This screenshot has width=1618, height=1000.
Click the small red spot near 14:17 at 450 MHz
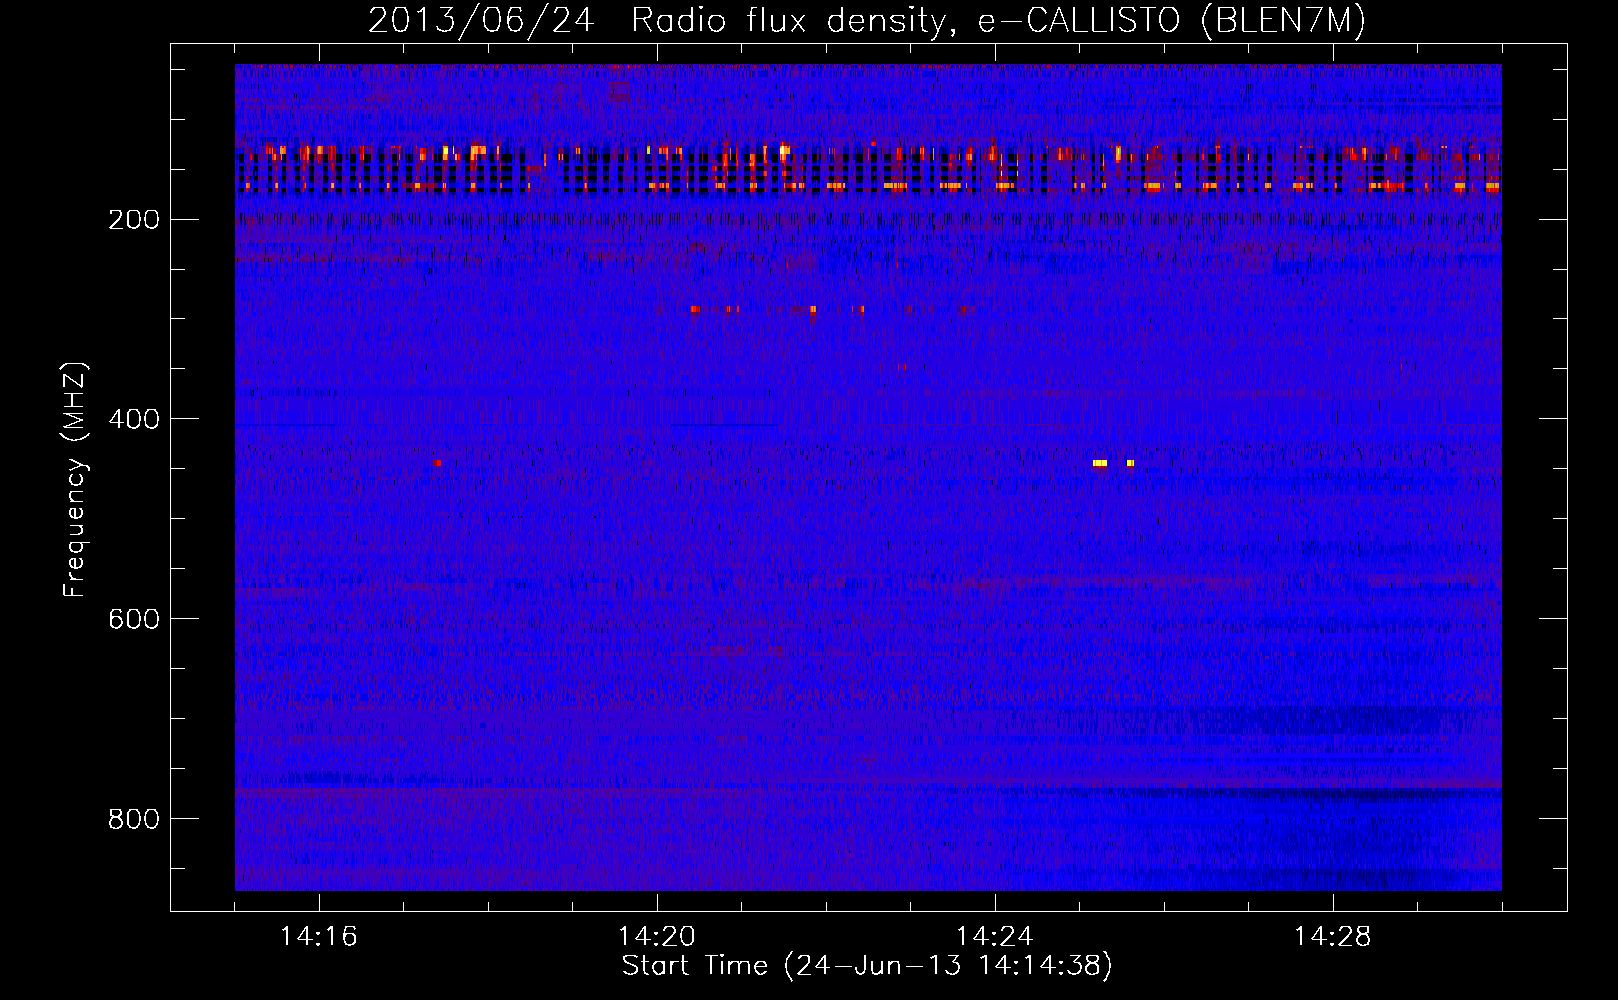tap(438, 462)
